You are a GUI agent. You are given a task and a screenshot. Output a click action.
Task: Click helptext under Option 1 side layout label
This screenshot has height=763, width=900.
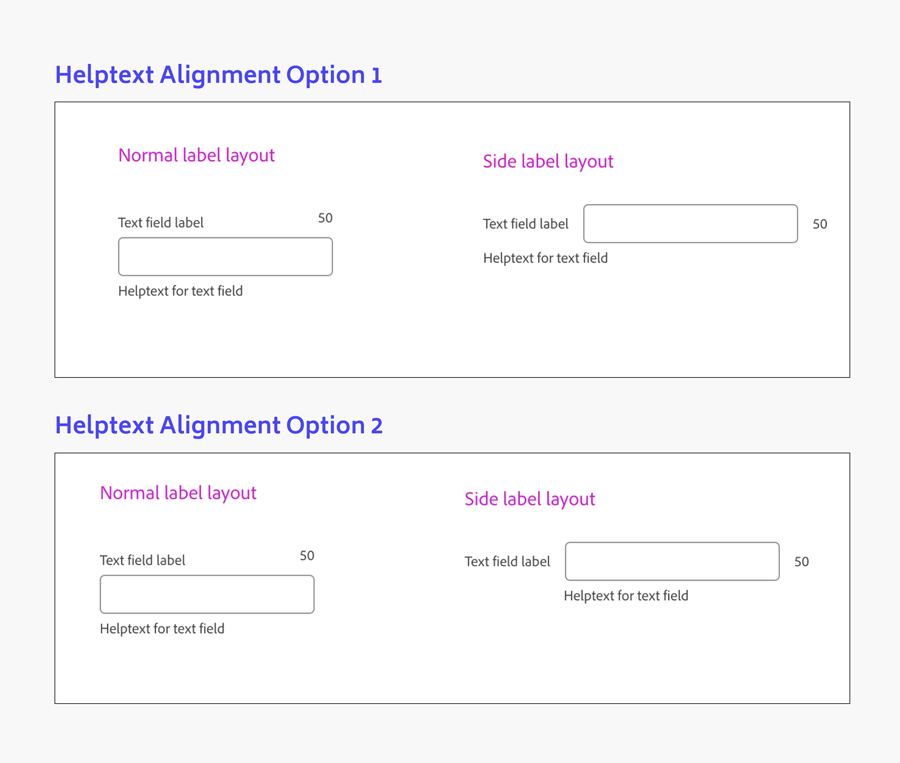click(x=545, y=258)
